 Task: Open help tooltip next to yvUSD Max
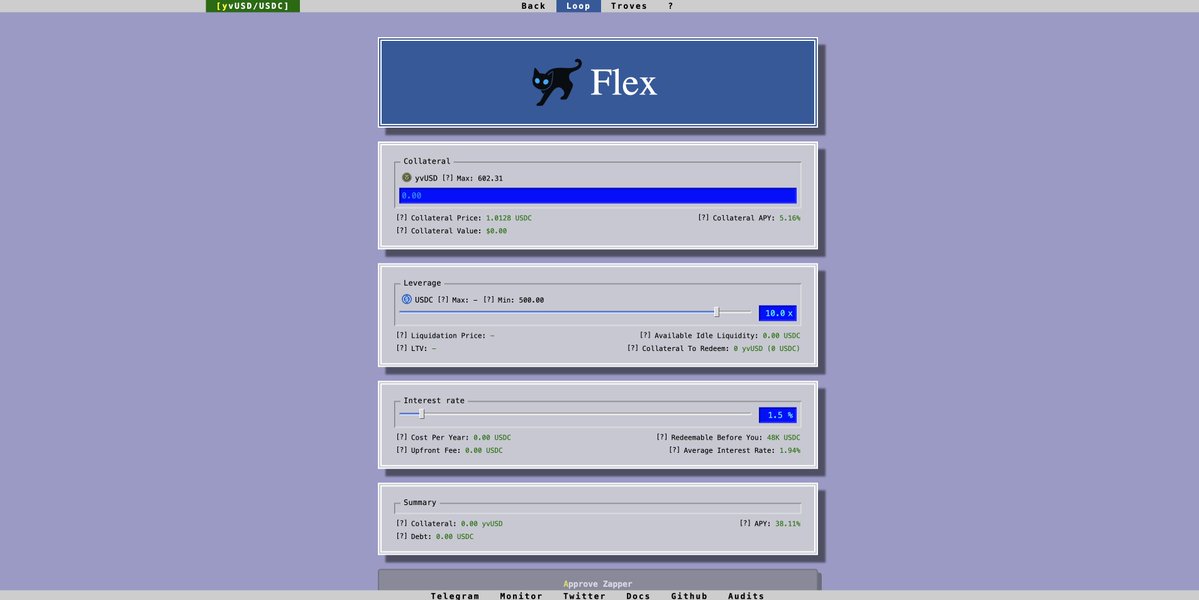point(447,178)
